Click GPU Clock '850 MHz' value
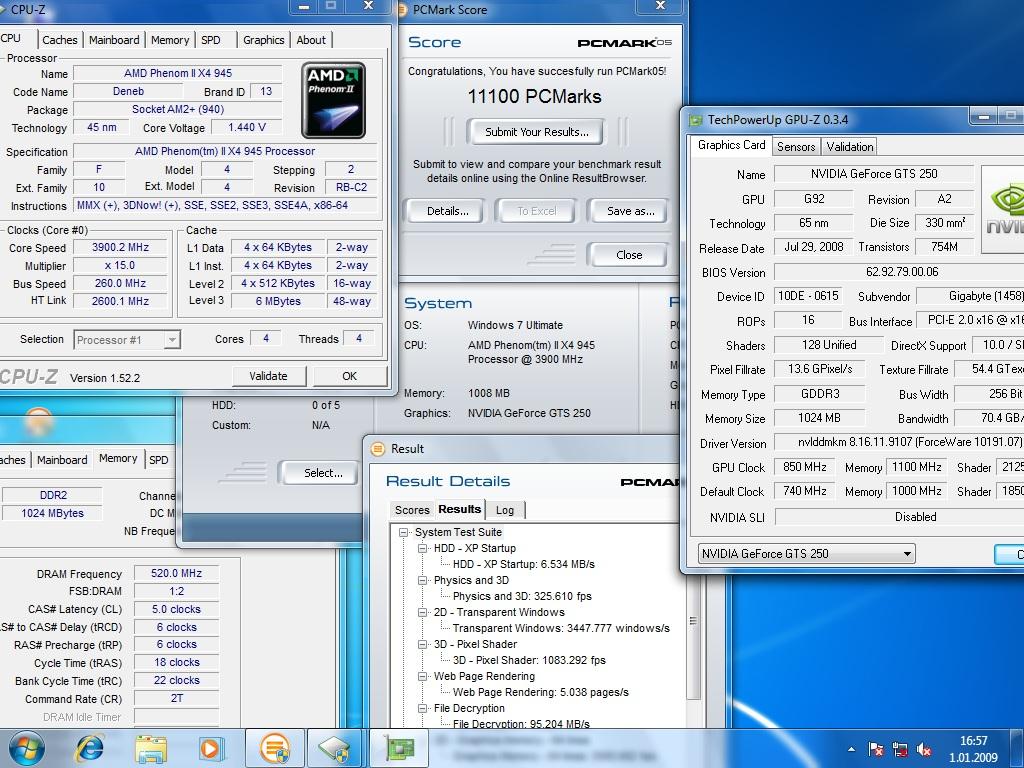Image resolution: width=1024 pixels, height=768 pixels. click(805, 467)
